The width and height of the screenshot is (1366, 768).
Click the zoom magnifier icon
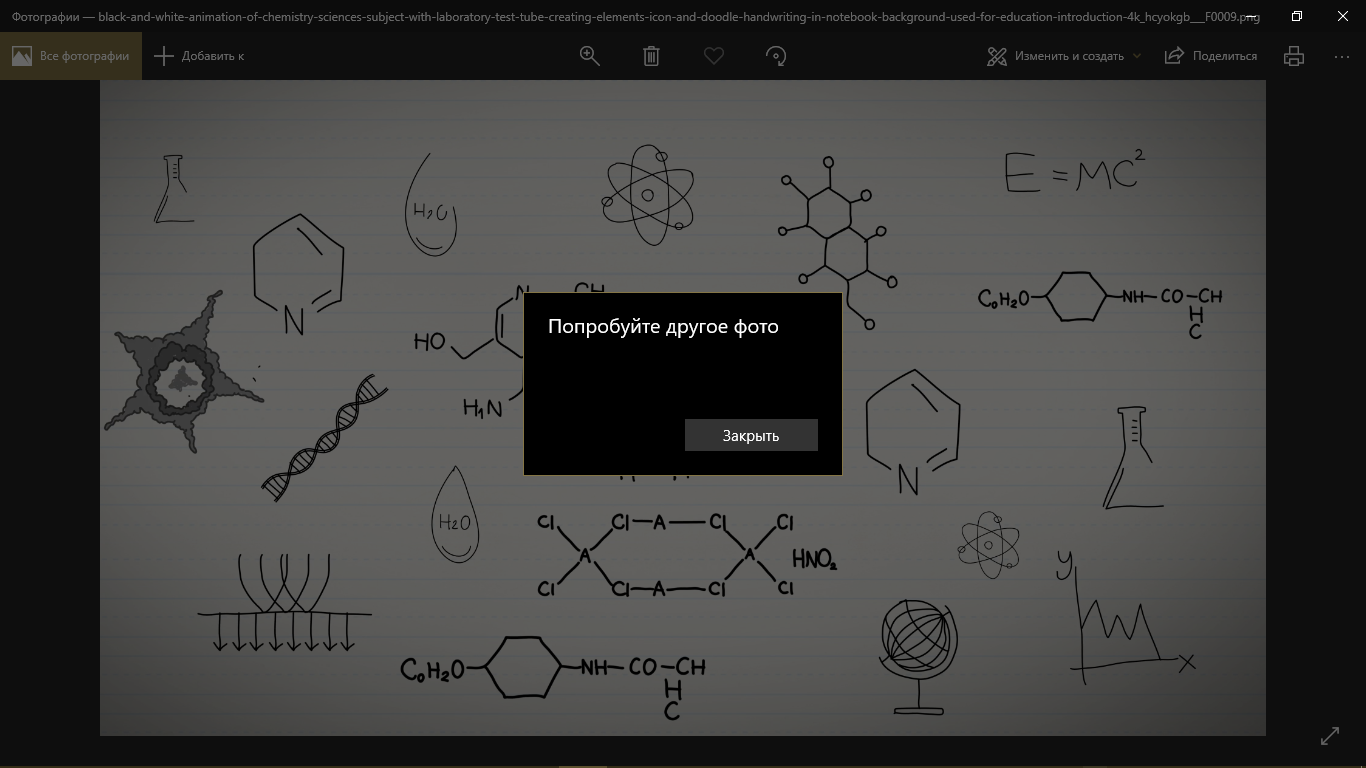(x=590, y=56)
